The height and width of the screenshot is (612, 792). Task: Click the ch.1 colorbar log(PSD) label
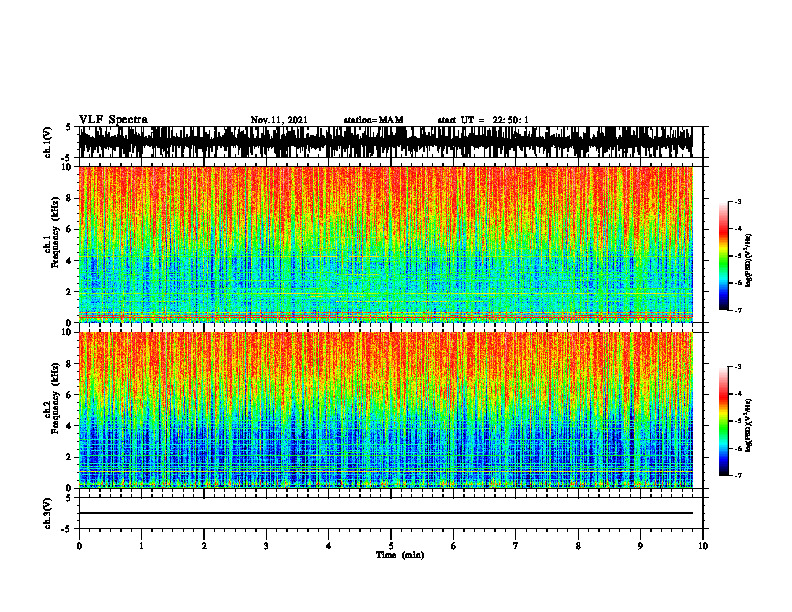pyautogui.click(x=749, y=261)
